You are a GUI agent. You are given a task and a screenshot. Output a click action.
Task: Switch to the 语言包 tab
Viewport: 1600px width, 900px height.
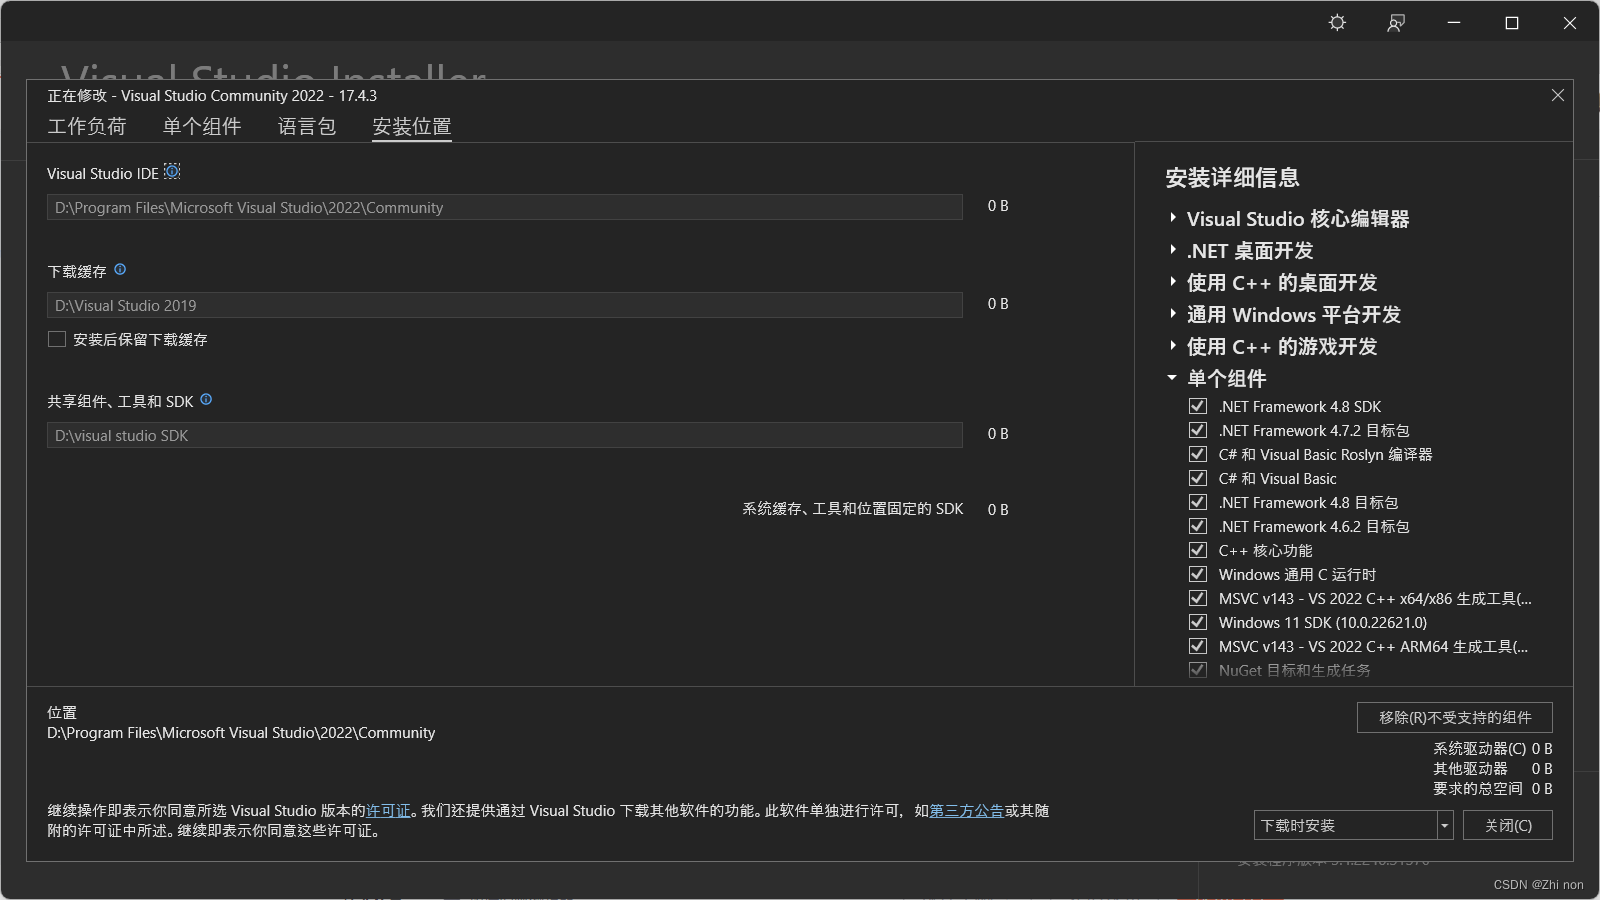(x=307, y=126)
